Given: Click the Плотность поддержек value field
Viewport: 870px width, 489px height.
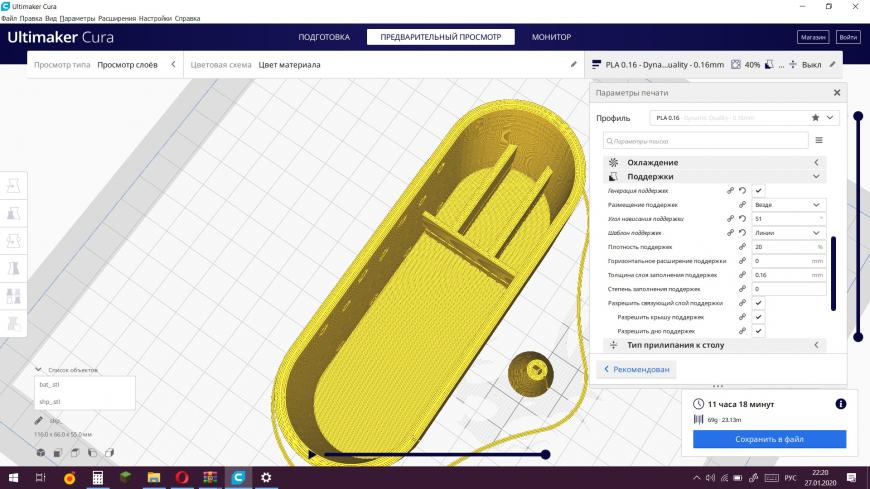Looking at the screenshot, I should (789, 247).
